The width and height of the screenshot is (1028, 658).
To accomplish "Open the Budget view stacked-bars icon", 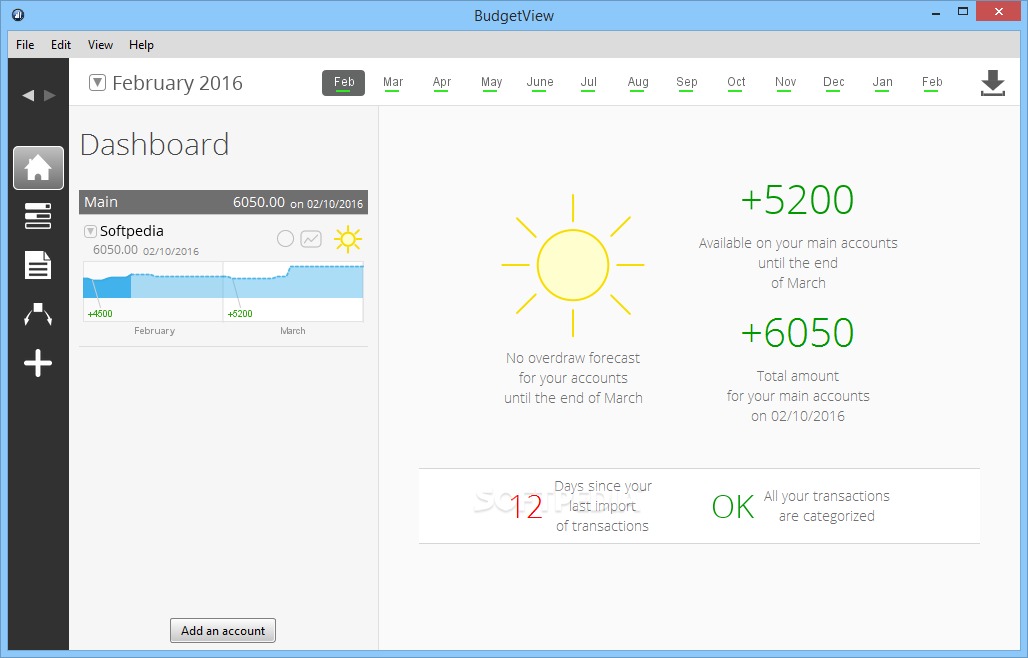I will 38,216.
